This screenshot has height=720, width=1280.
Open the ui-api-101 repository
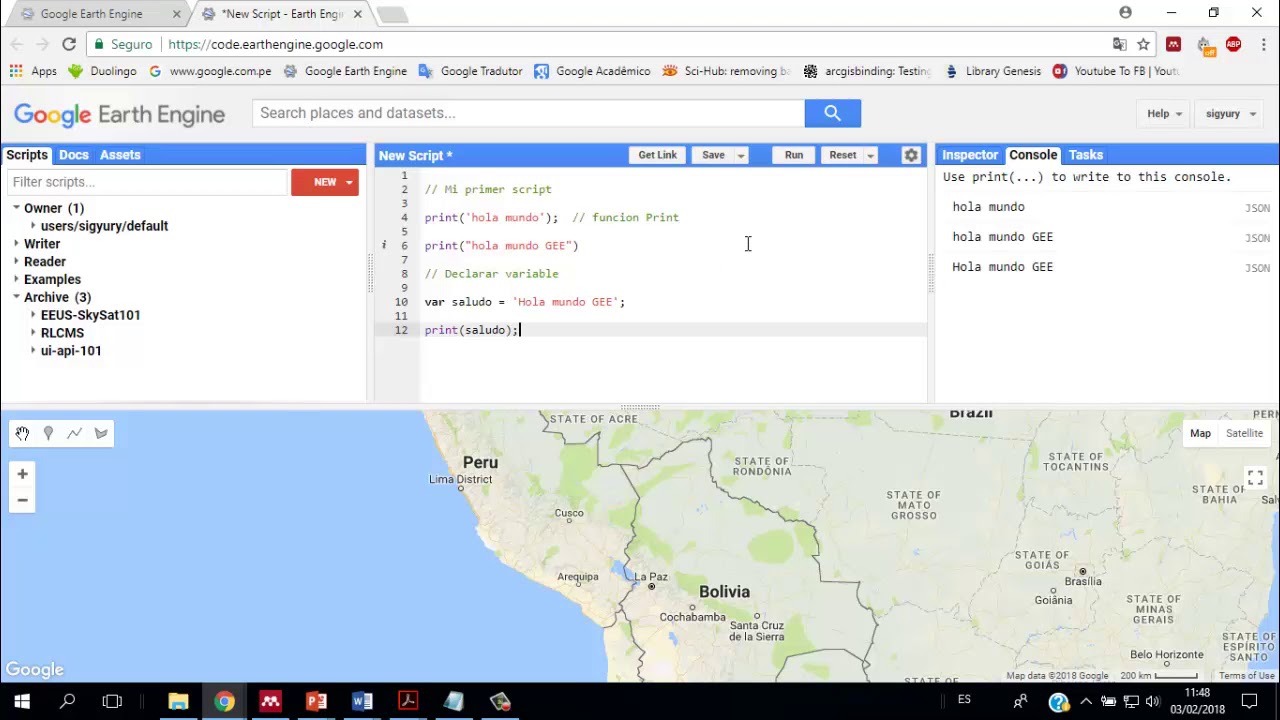71,351
